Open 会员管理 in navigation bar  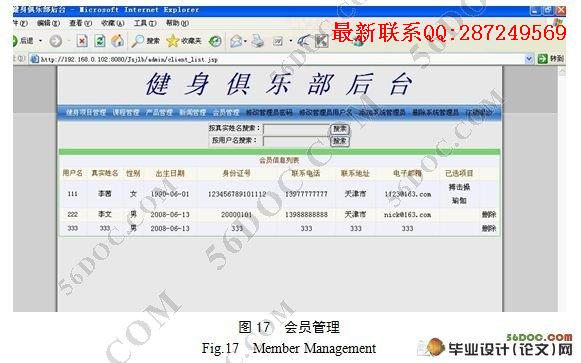pos(226,112)
